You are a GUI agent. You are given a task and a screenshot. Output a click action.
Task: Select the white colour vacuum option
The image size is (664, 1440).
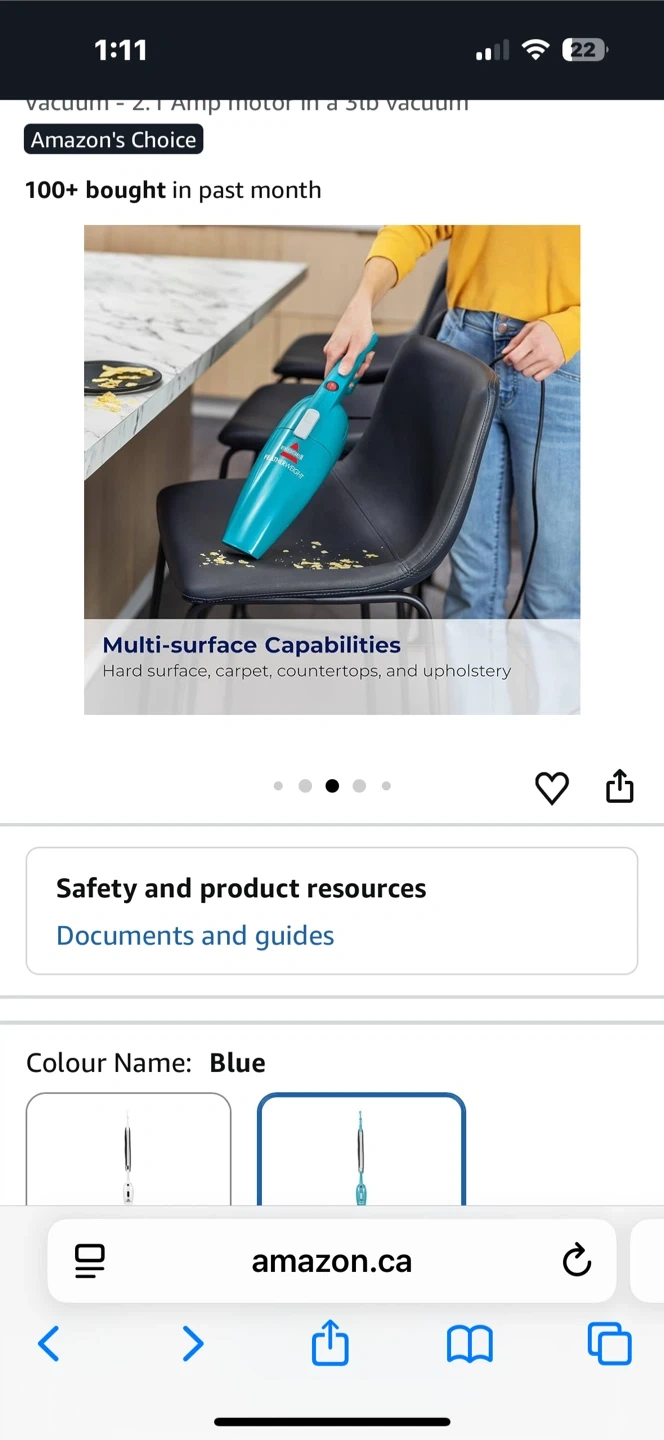tap(128, 1150)
